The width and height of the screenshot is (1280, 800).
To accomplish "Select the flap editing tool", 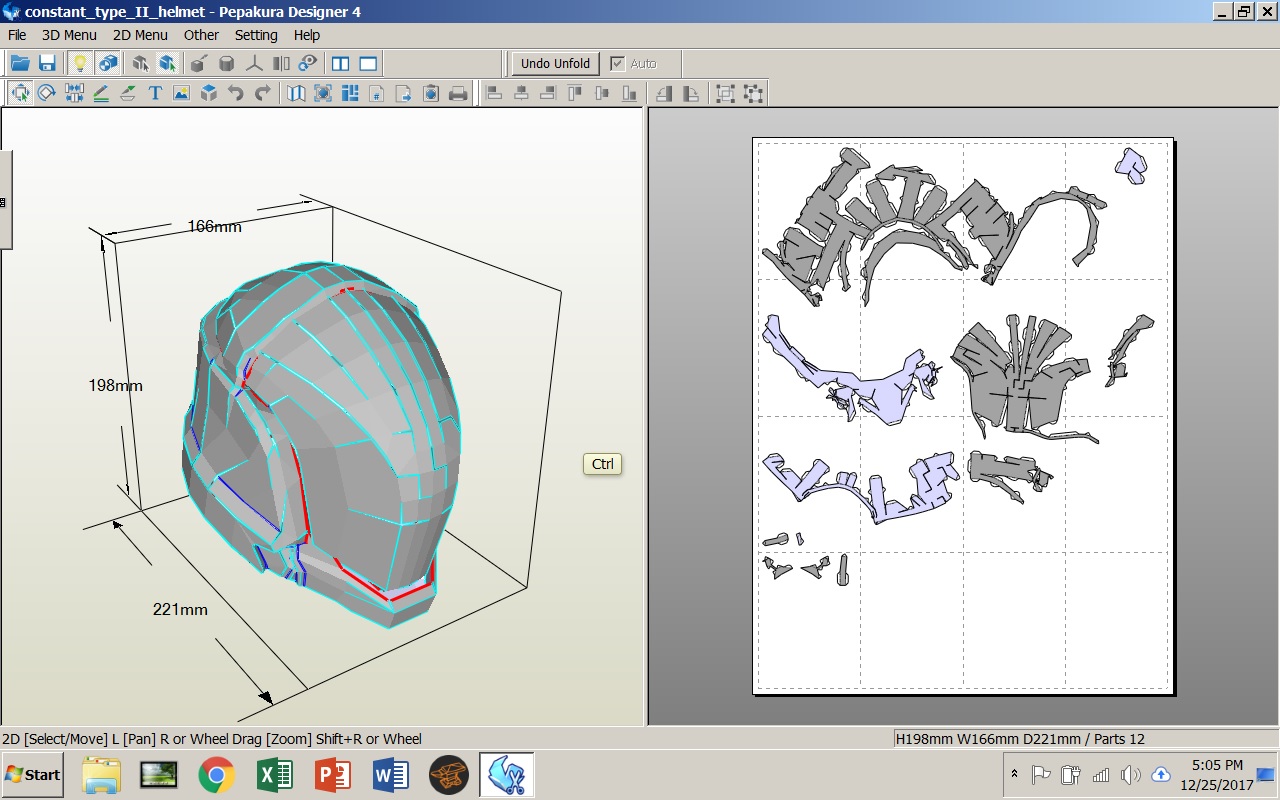I will 128,93.
